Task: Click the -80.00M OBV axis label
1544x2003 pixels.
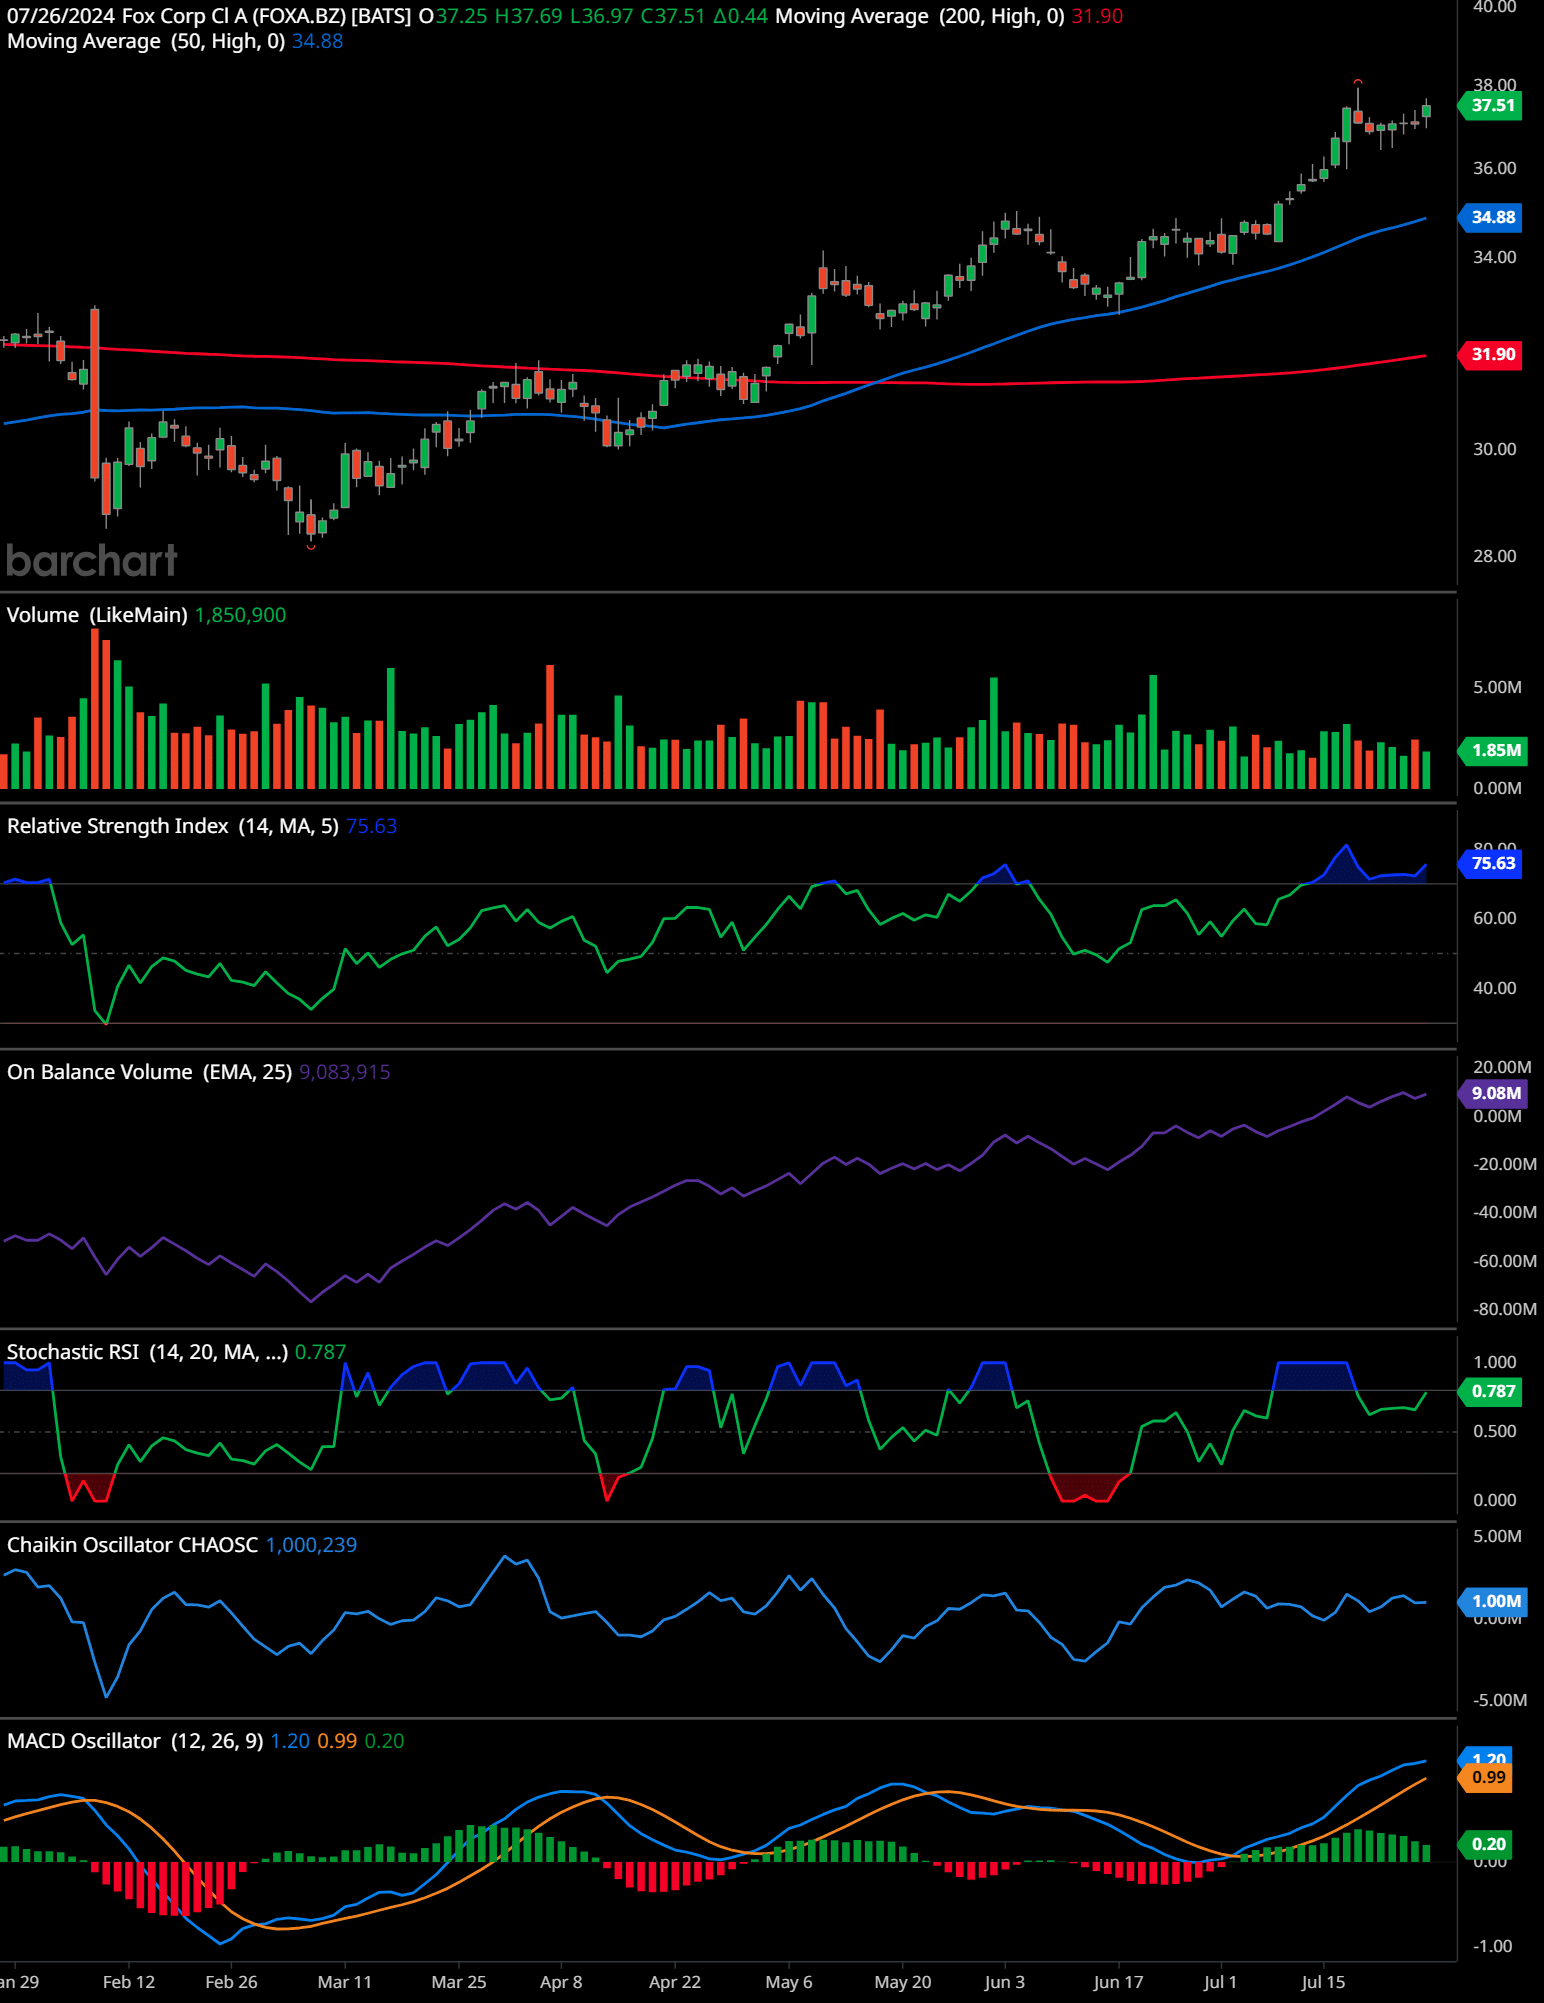Action: click(x=1505, y=1309)
